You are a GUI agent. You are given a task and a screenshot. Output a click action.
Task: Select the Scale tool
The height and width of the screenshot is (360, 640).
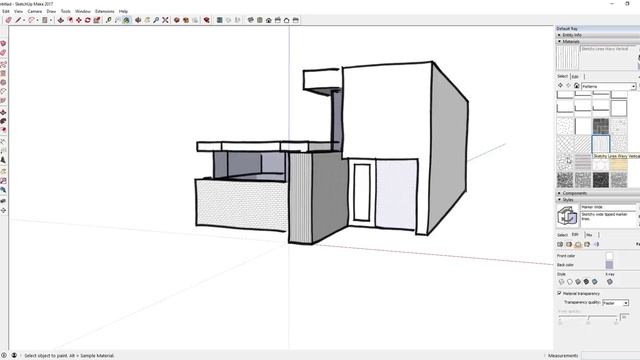coord(97,20)
